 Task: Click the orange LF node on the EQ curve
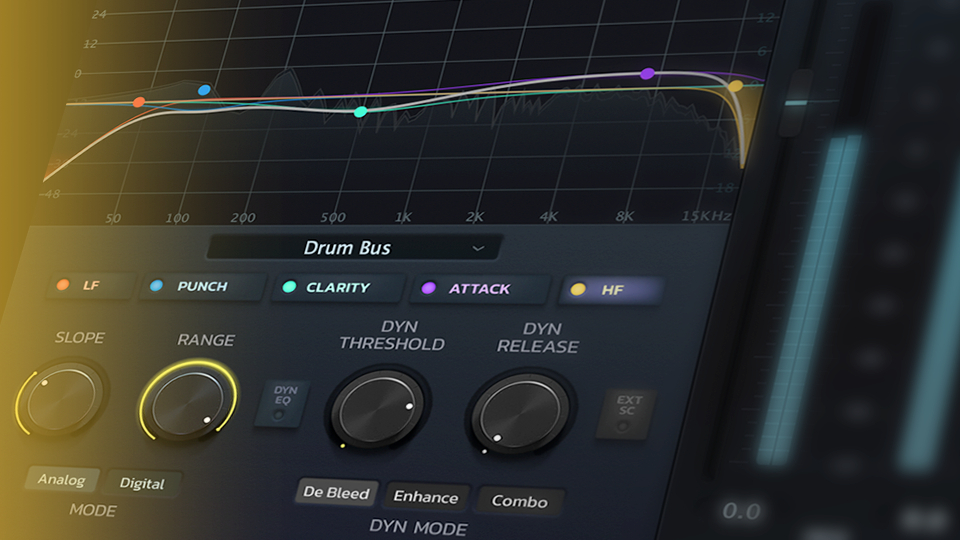(139, 102)
